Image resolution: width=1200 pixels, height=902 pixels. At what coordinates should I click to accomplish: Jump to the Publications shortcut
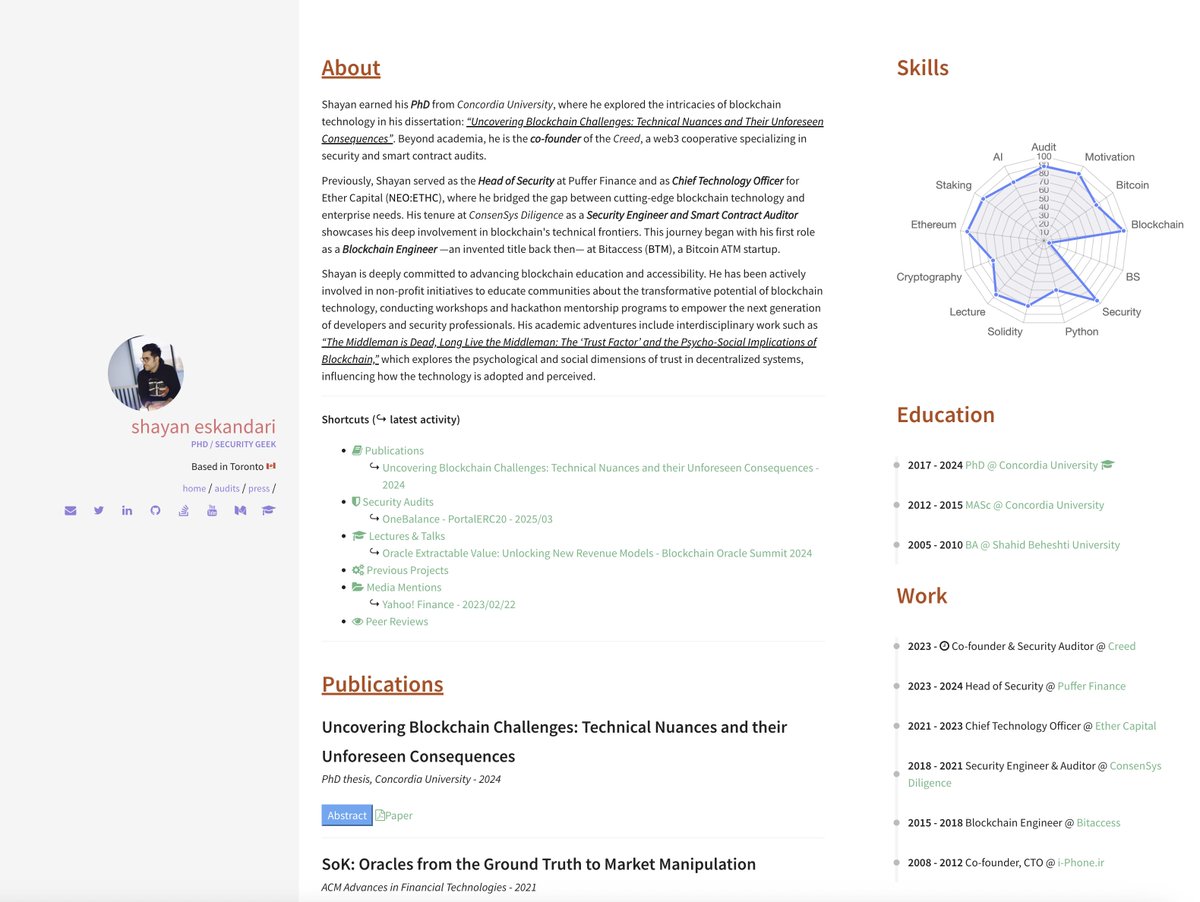pyautogui.click(x=394, y=451)
